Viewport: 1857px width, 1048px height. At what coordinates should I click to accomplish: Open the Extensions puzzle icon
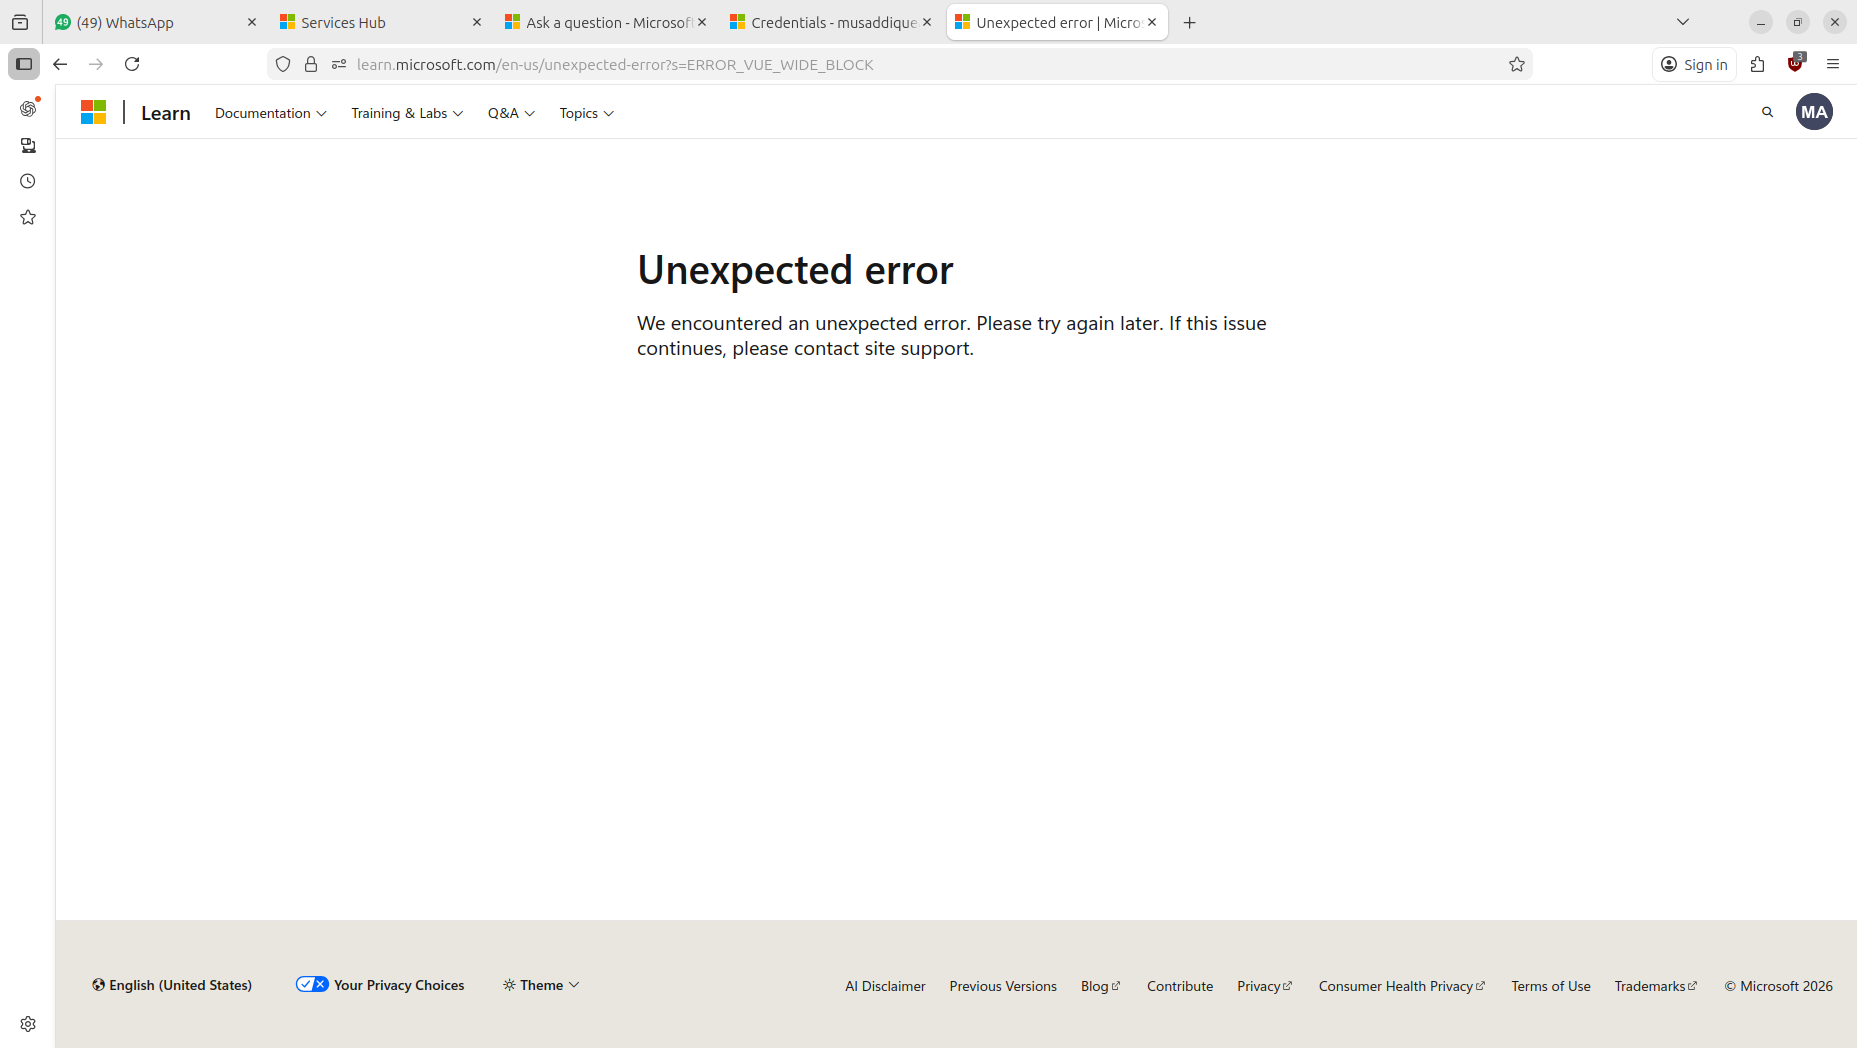[x=1758, y=64]
